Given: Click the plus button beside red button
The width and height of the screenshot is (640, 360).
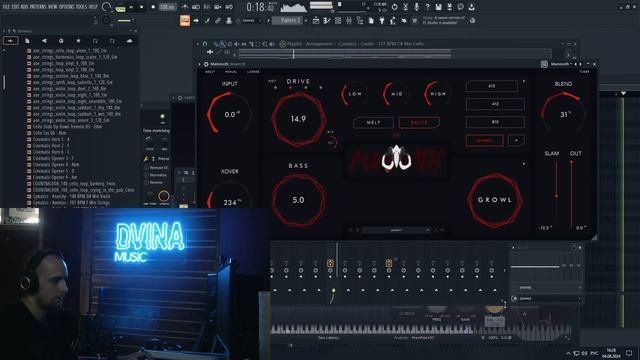Looking at the screenshot, I should [516, 140].
